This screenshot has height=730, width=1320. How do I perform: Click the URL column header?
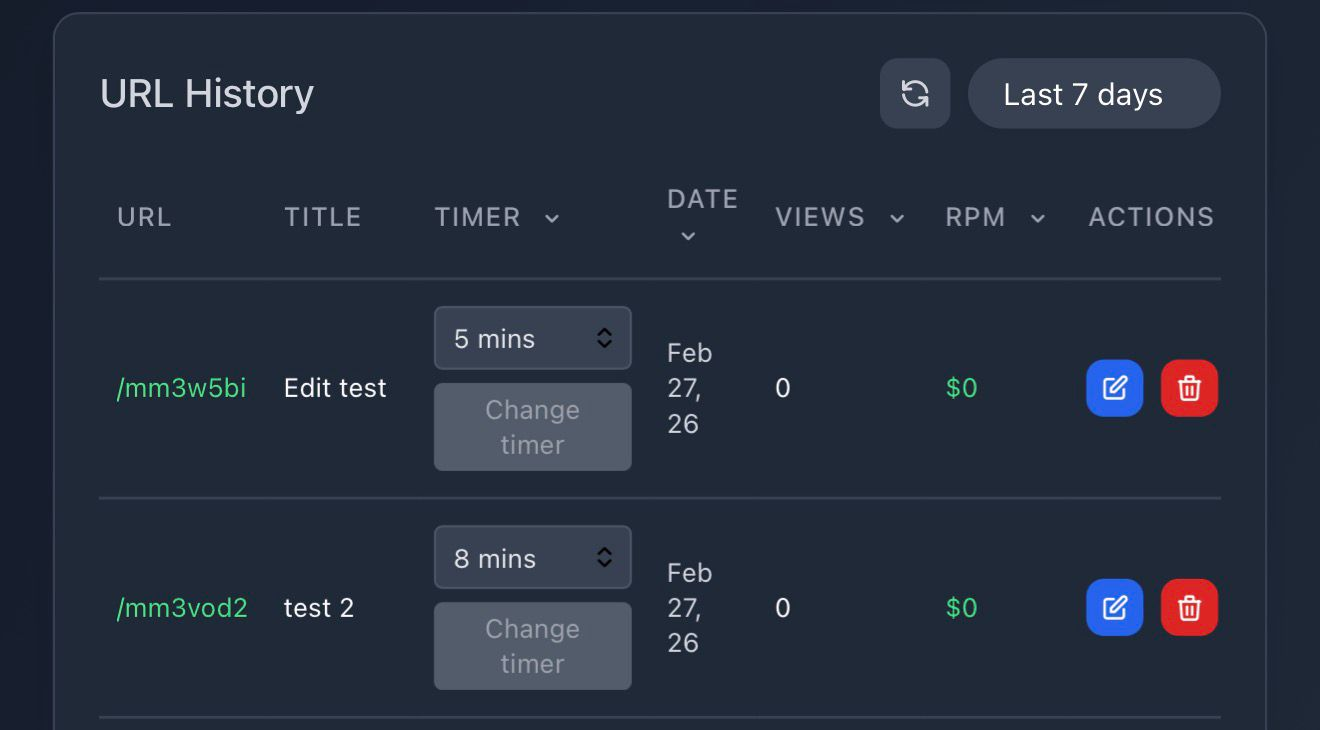(x=144, y=217)
